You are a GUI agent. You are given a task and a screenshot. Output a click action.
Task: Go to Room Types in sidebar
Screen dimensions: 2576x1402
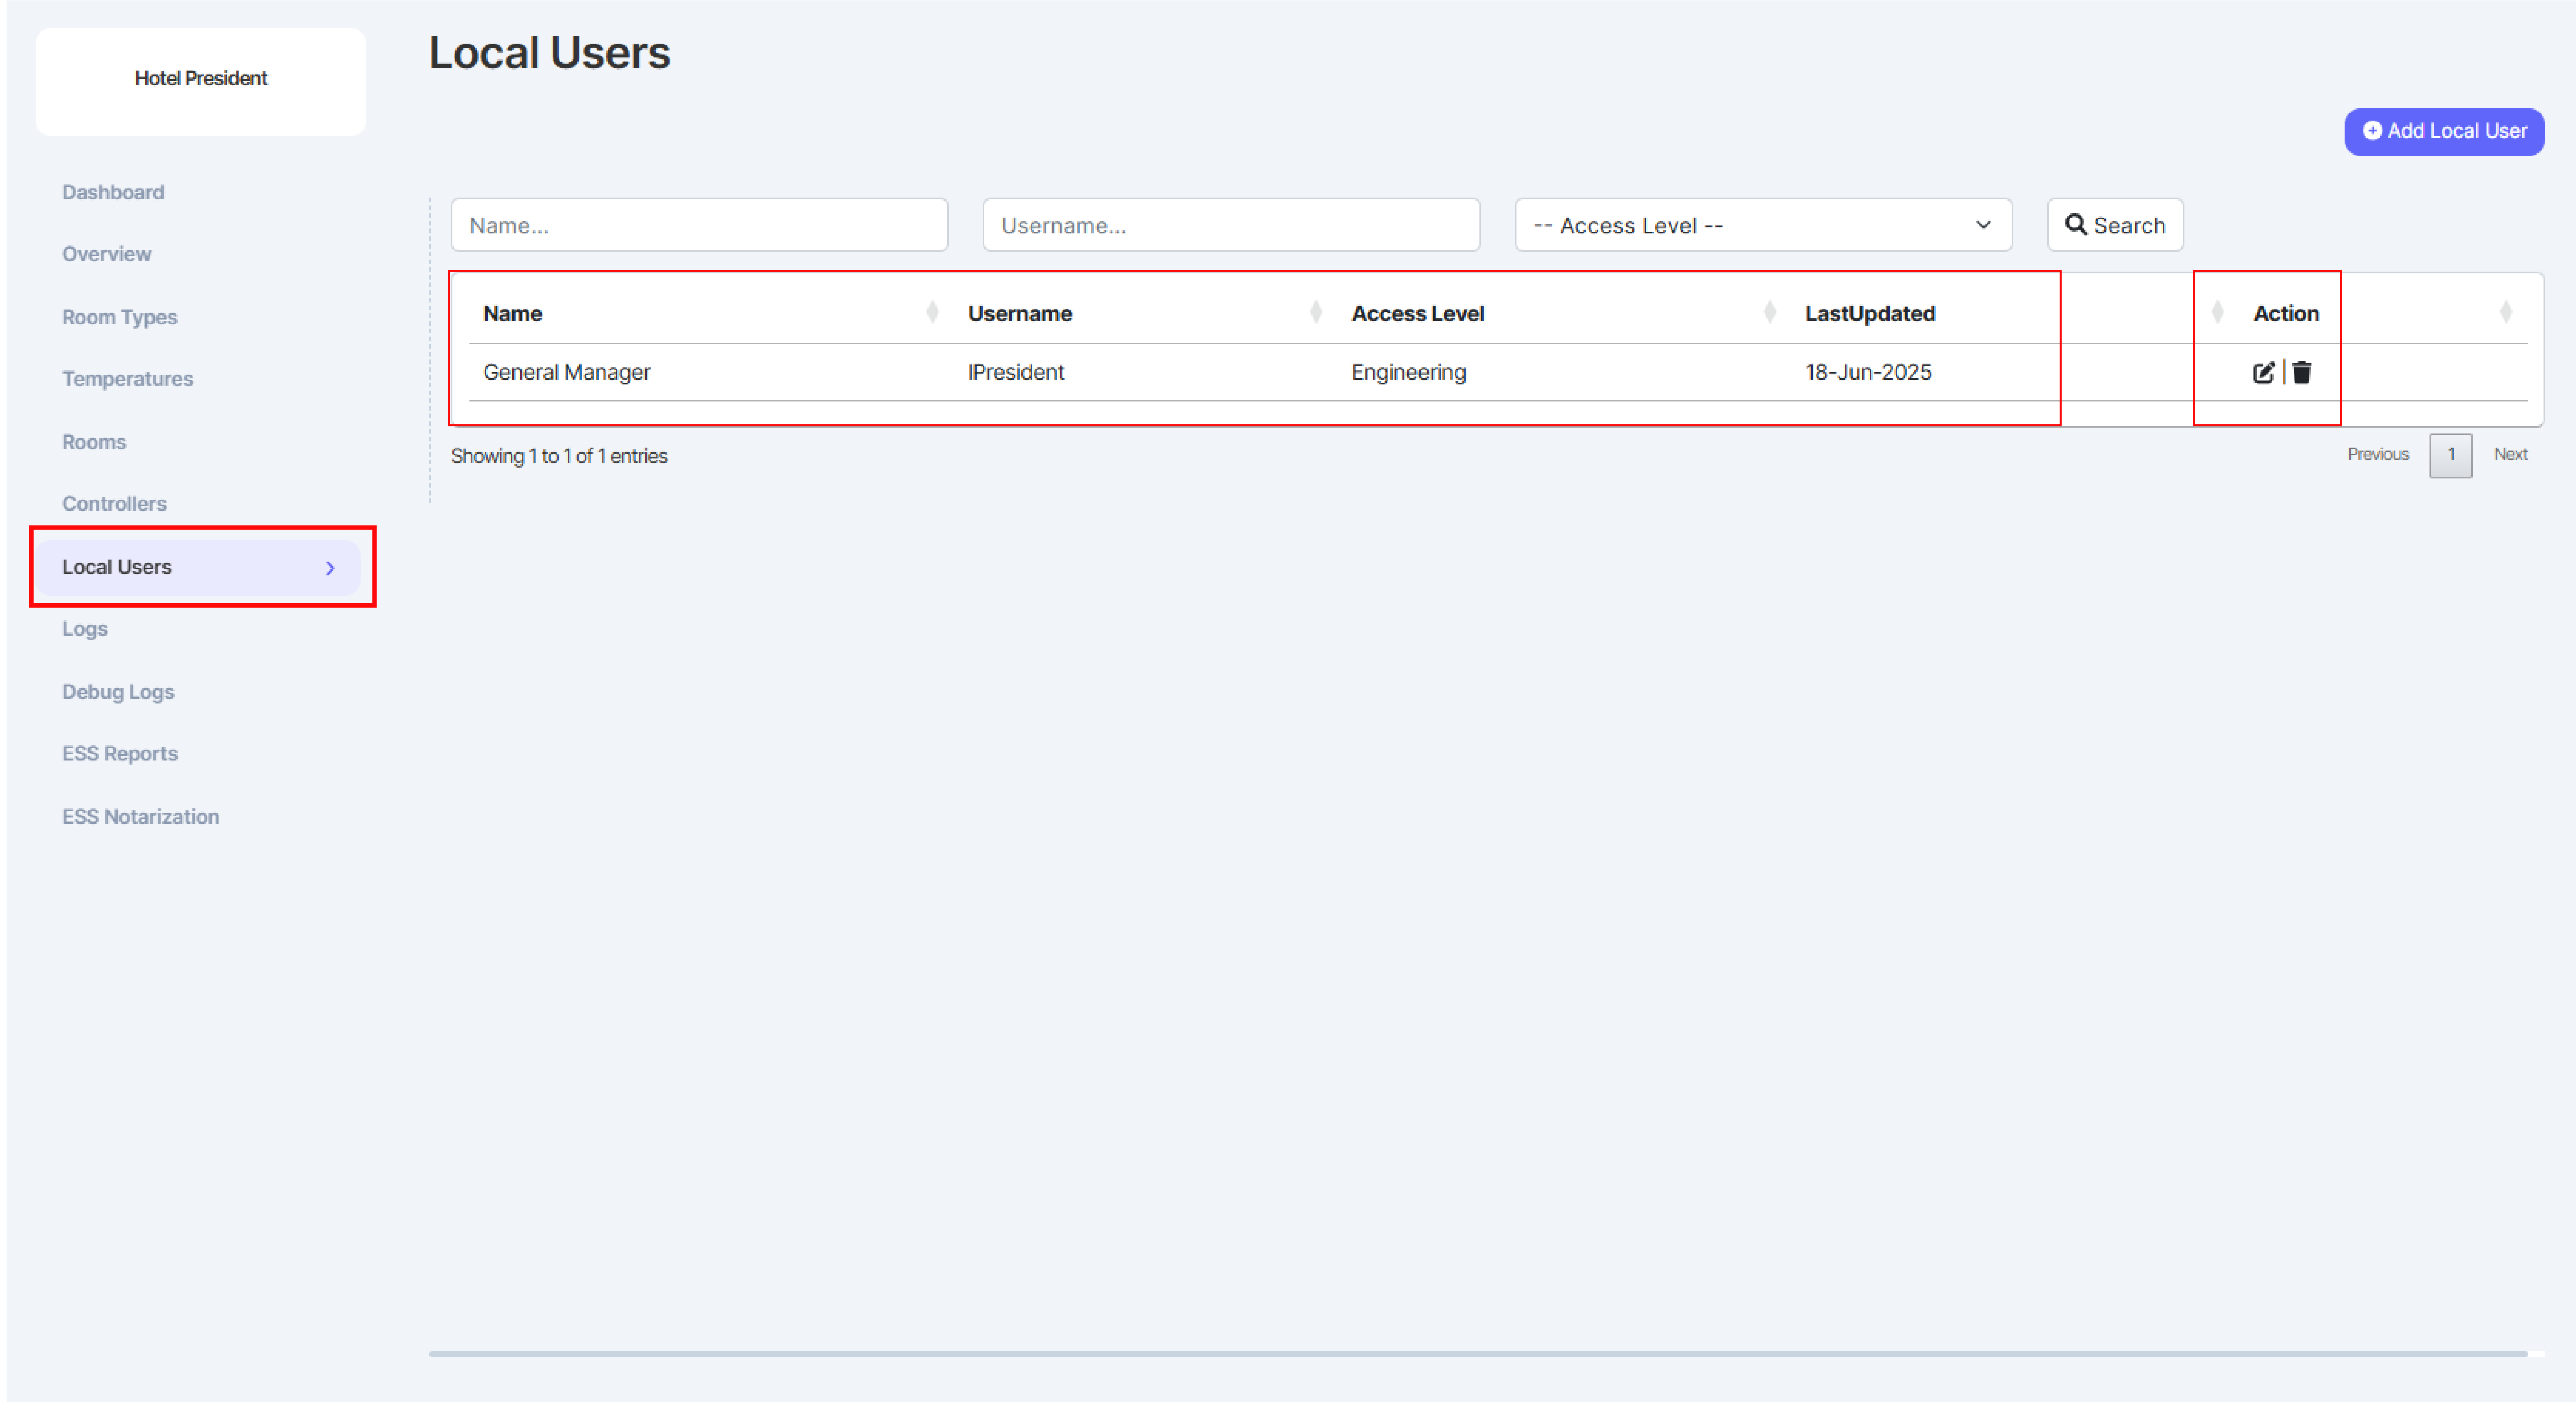[119, 317]
